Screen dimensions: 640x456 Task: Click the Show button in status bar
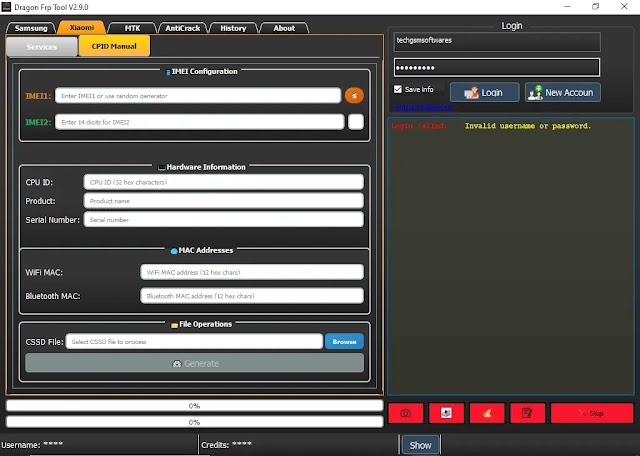[x=421, y=445]
